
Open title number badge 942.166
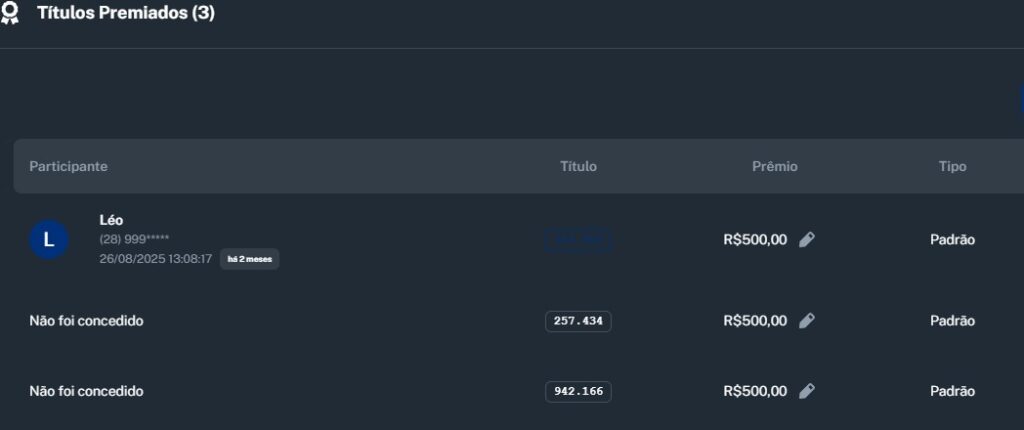[x=578, y=391]
